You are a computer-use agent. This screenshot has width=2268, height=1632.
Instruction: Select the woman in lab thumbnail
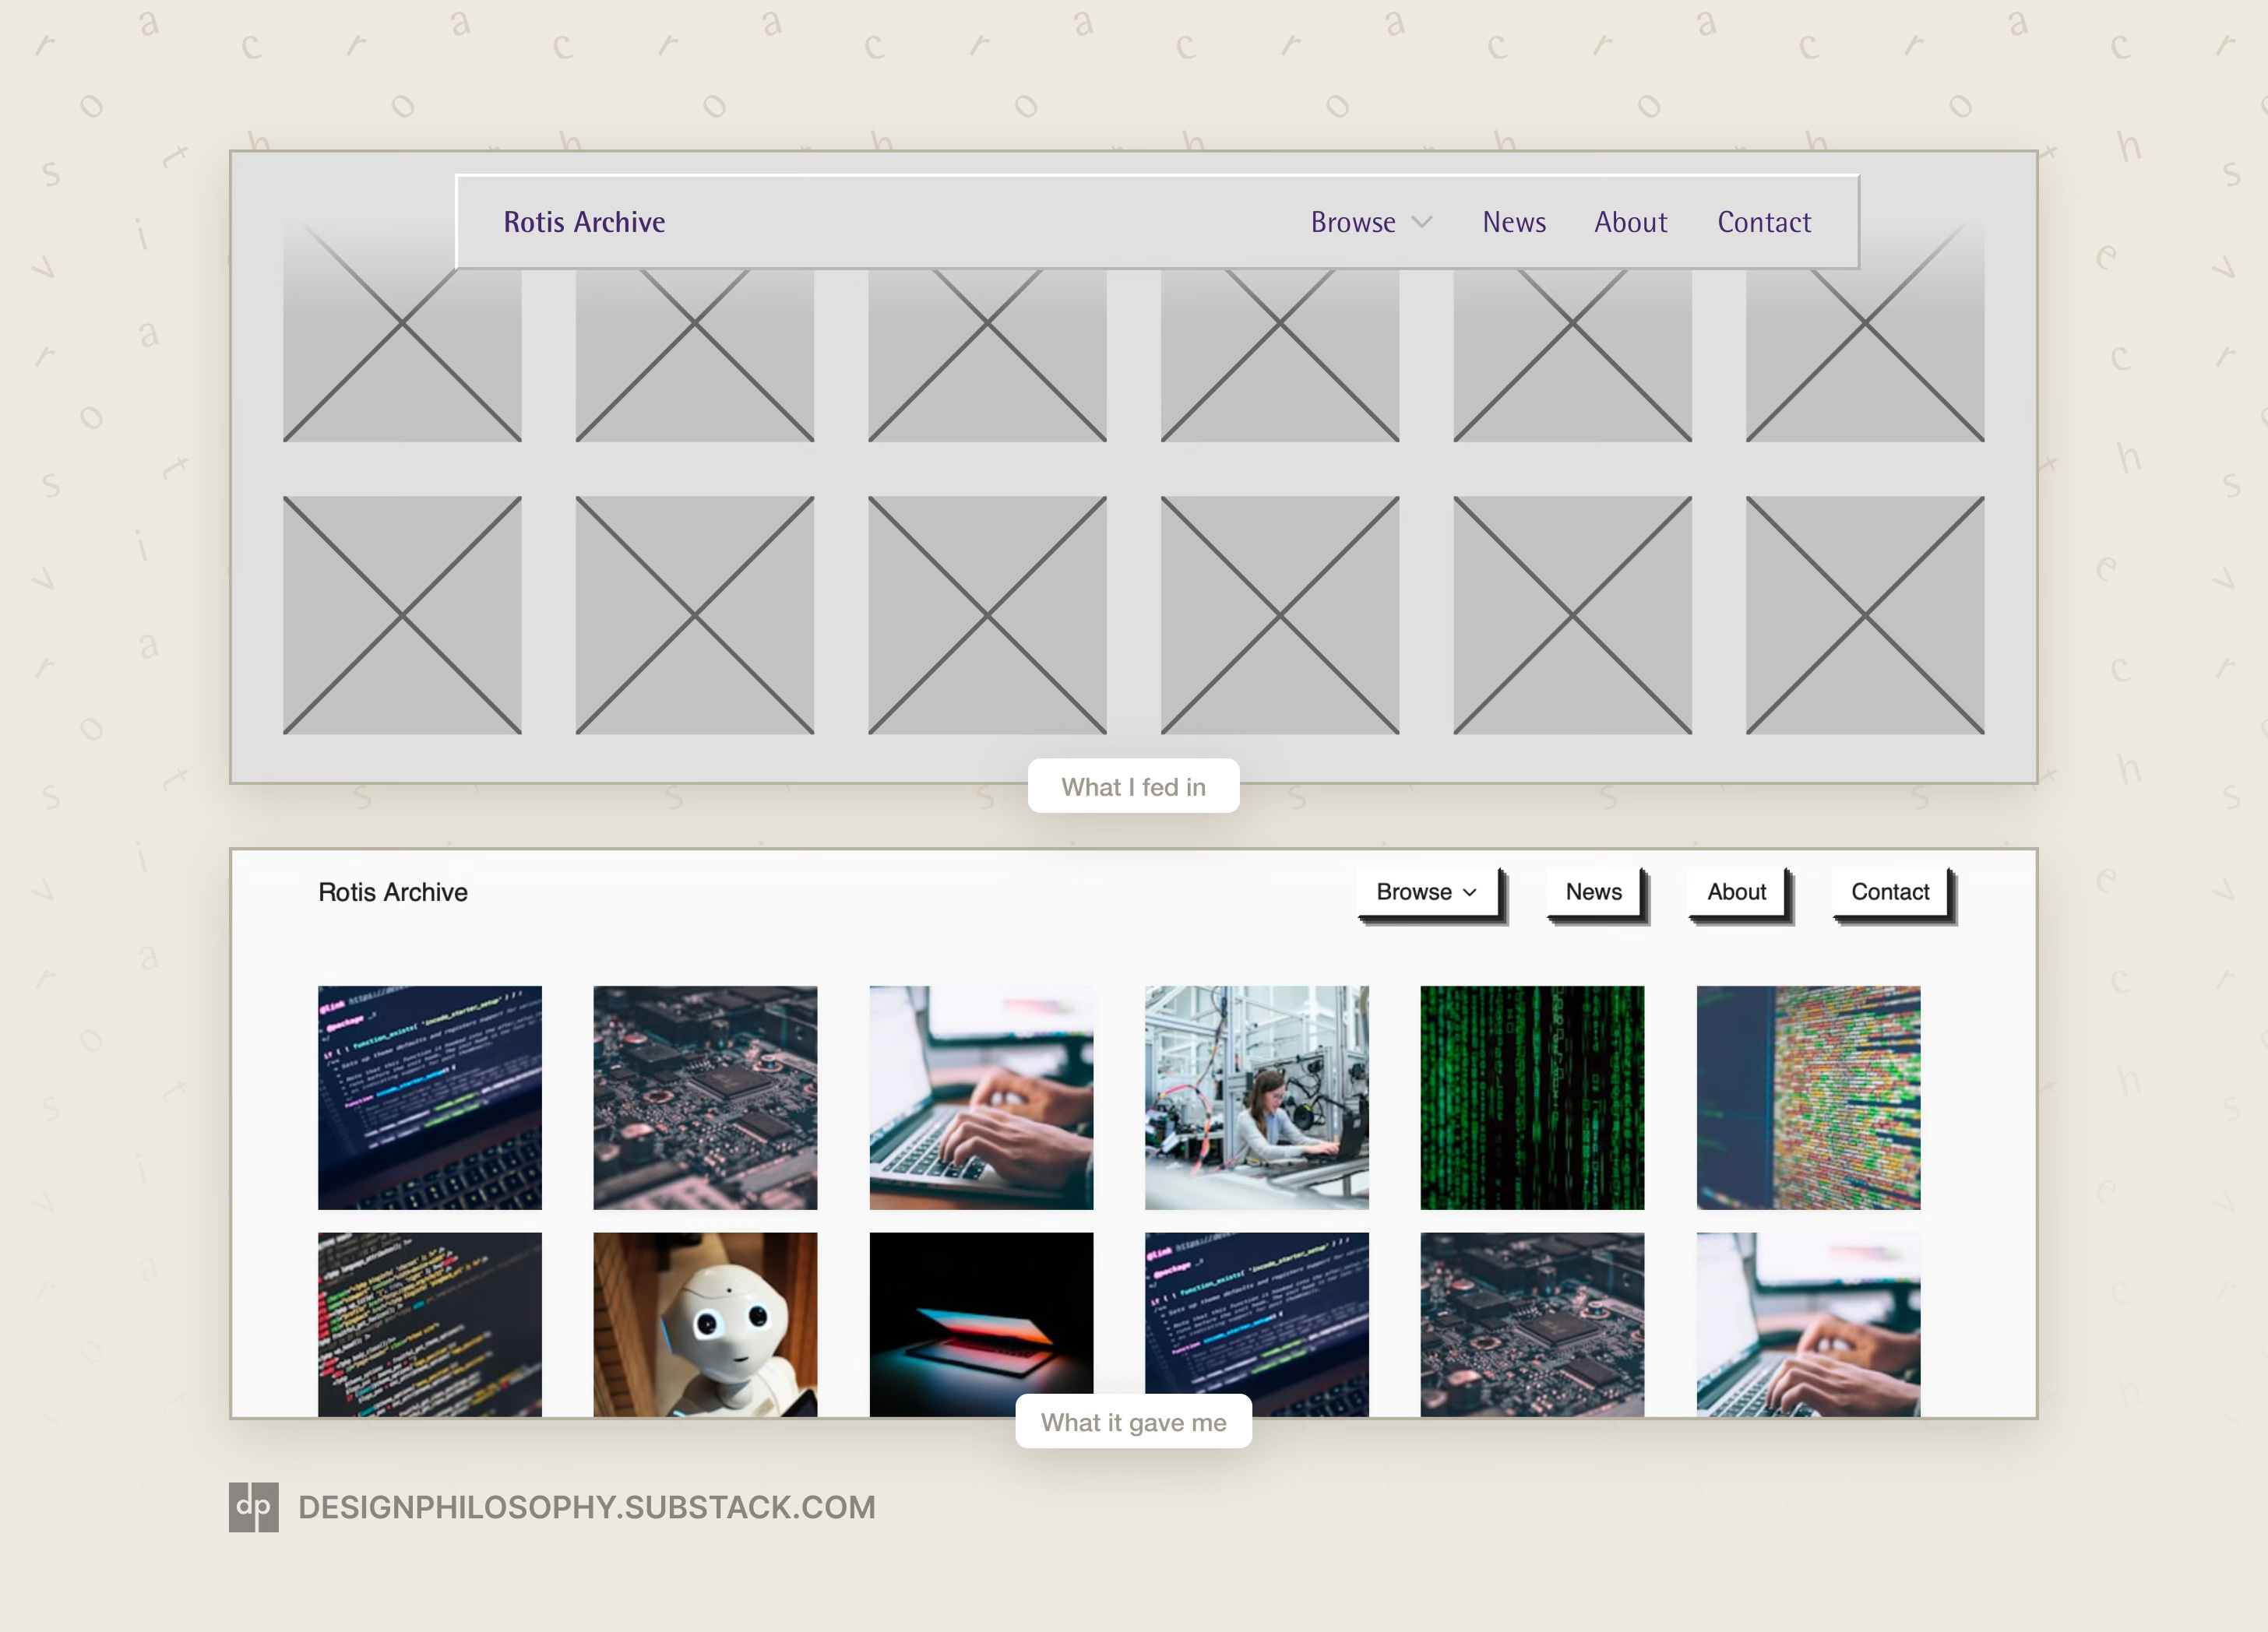pos(1256,1097)
